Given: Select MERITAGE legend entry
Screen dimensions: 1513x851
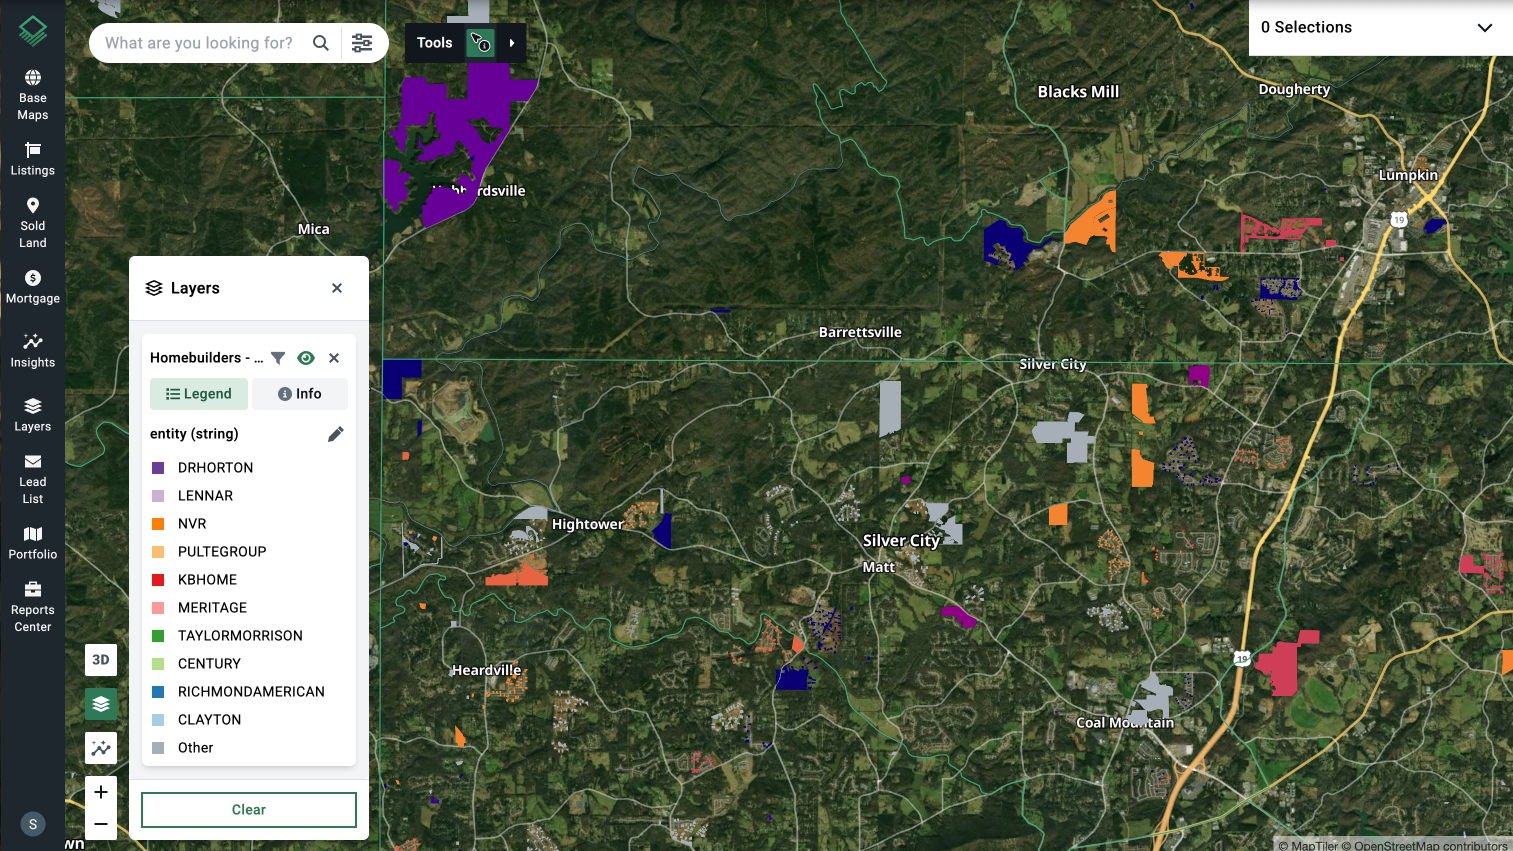Looking at the screenshot, I should 212,608.
